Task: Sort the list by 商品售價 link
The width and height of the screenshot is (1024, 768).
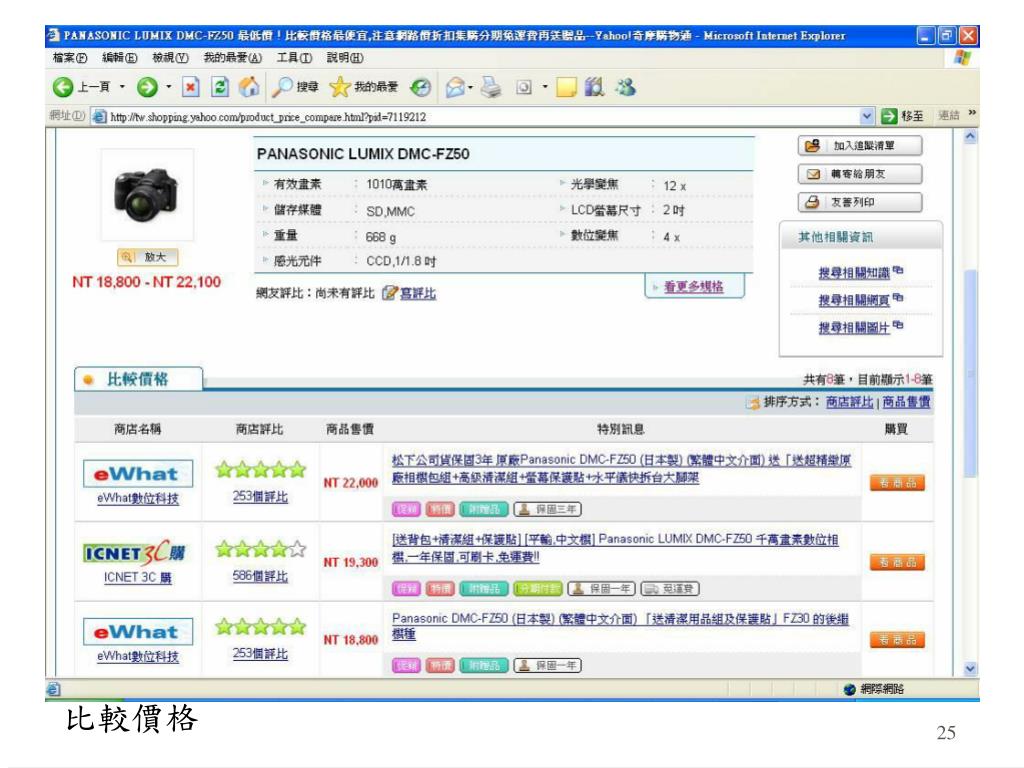Action: coord(906,402)
